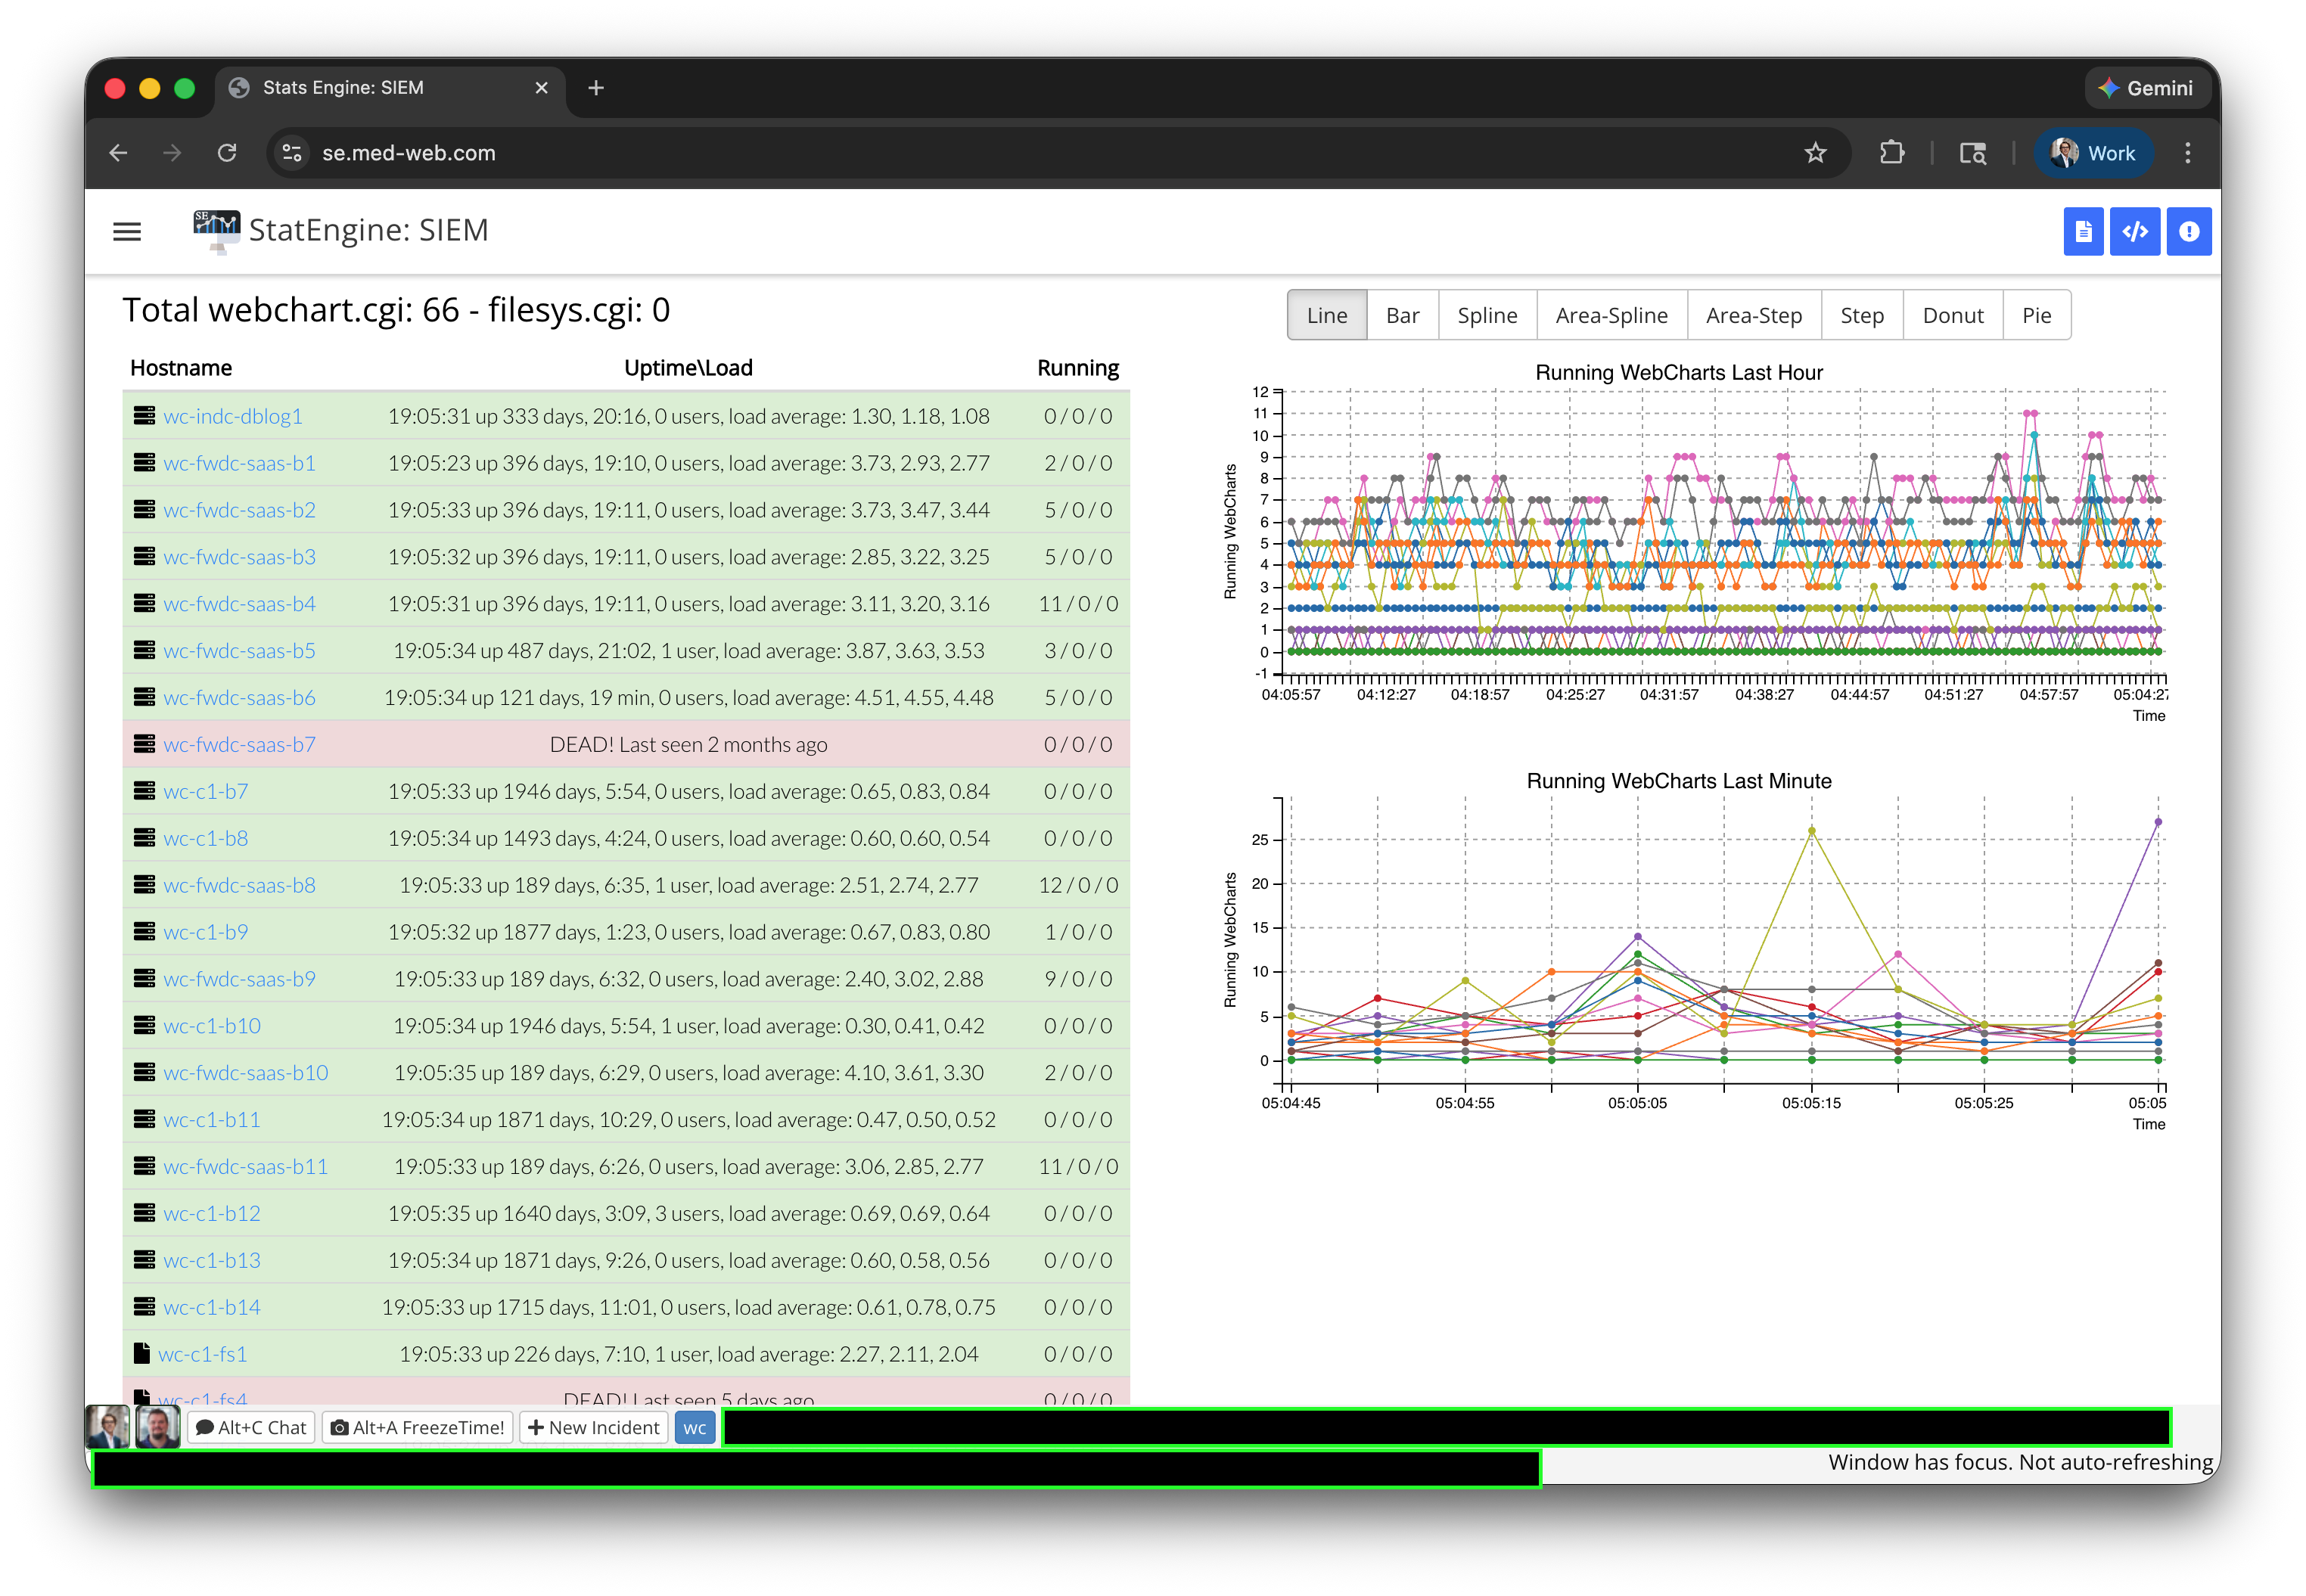Click the blue code brackets icon button
The width and height of the screenshot is (2306, 1596).
point(2135,232)
